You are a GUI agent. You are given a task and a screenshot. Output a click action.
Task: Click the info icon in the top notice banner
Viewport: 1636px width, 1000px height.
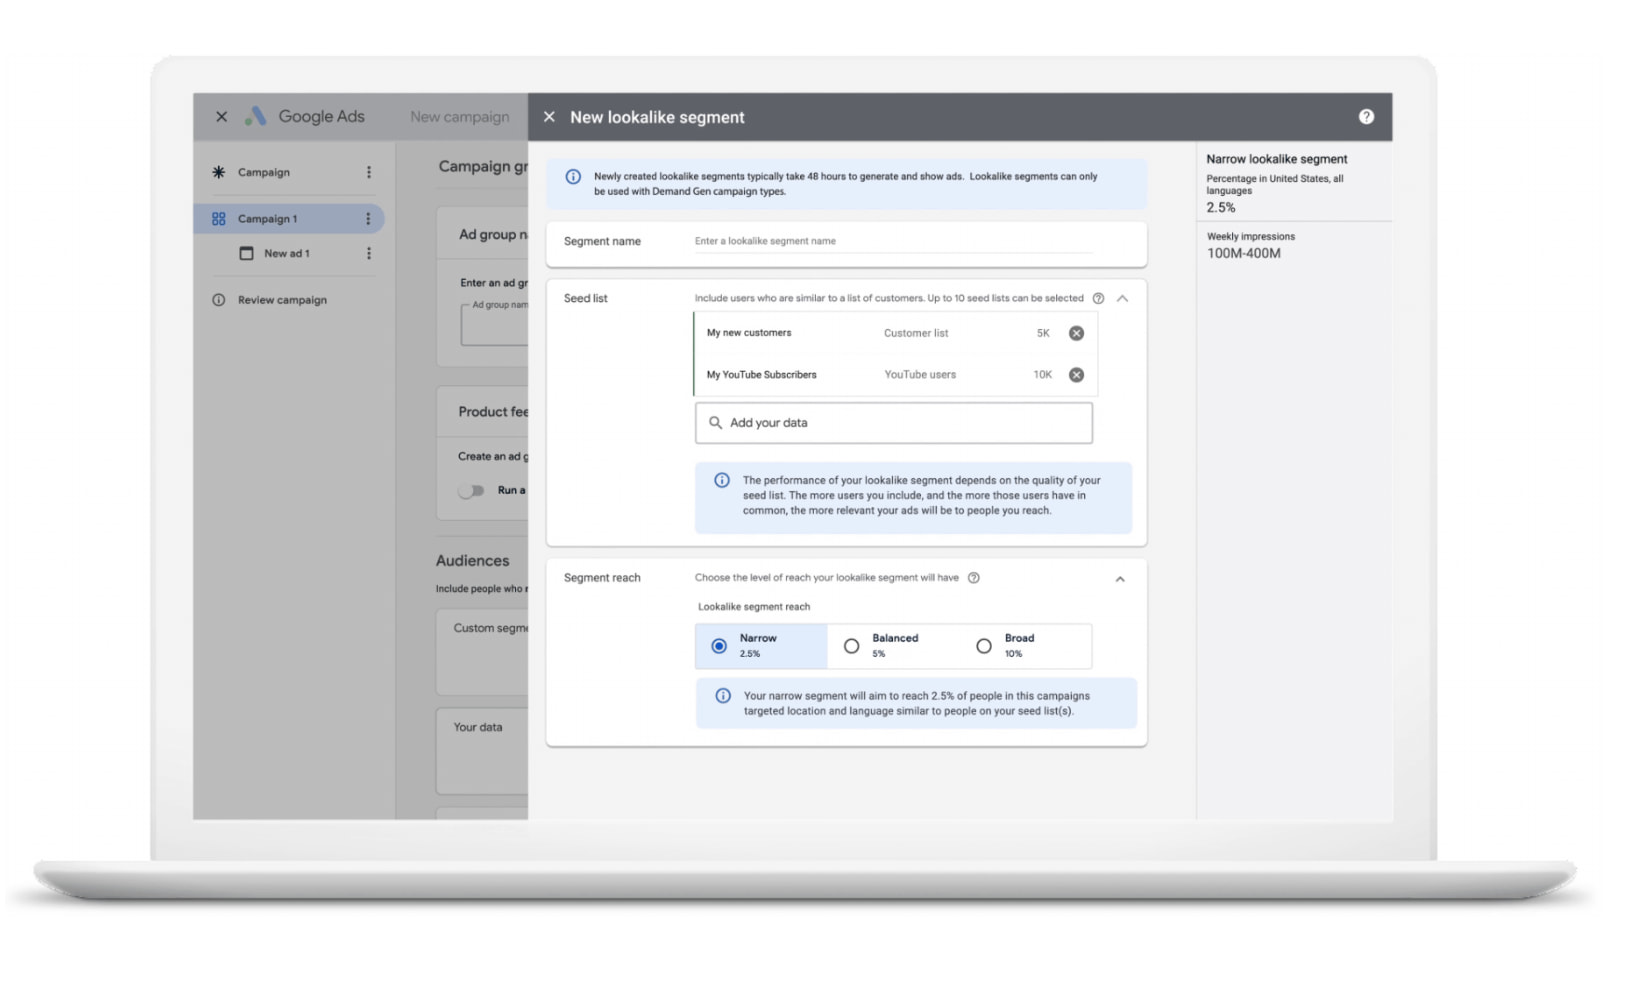573,177
